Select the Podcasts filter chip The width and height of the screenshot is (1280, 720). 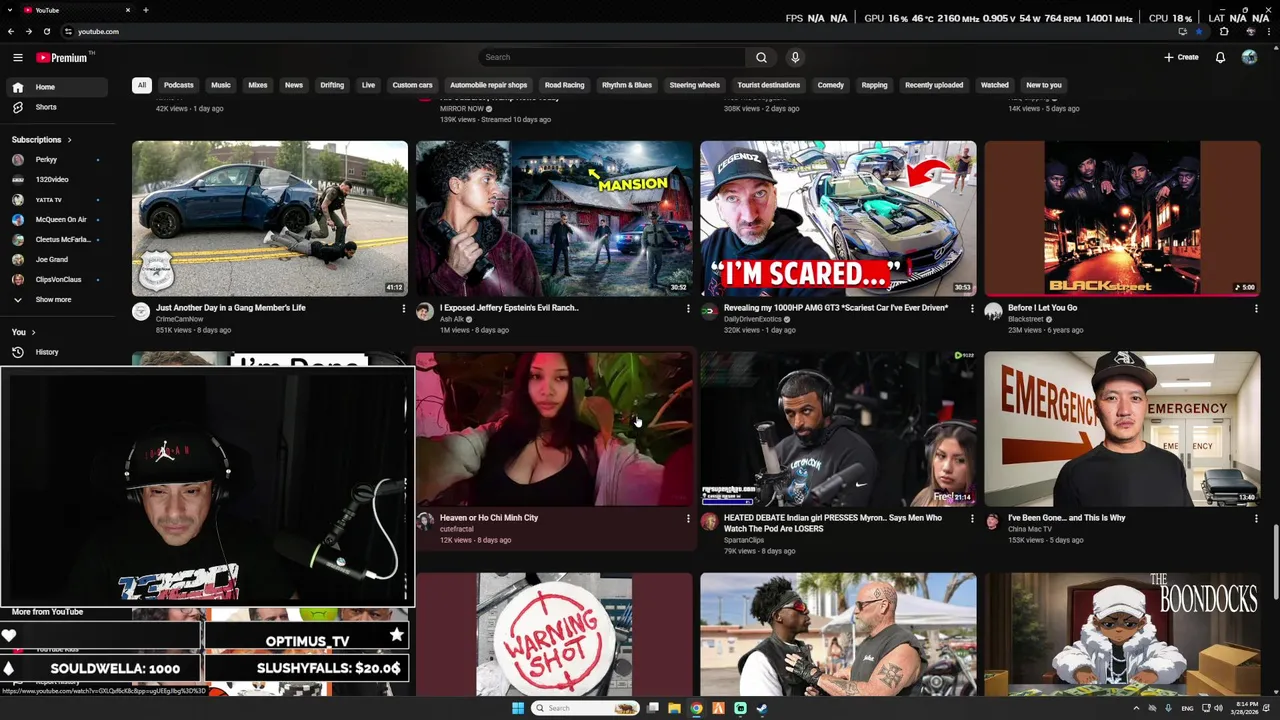tap(179, 85)
